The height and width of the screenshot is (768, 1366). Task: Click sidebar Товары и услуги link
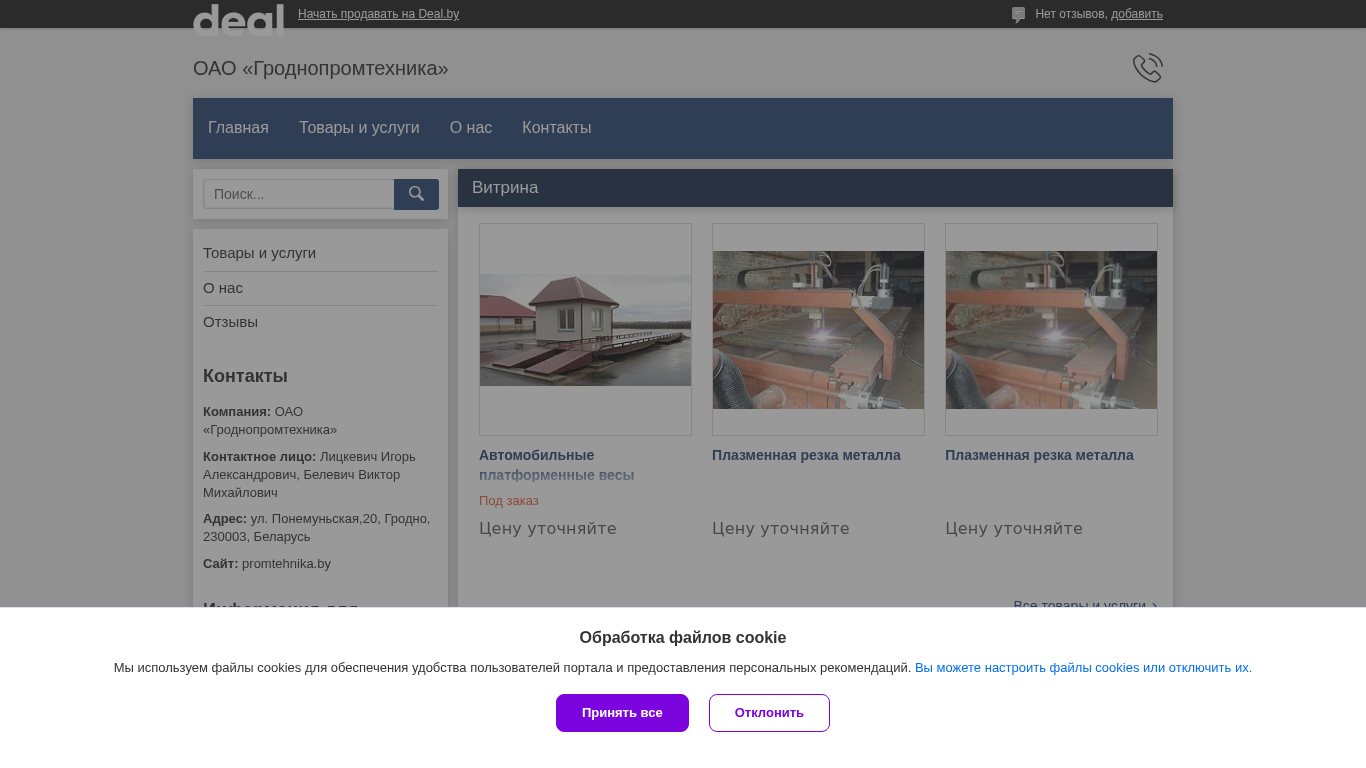point(259,253)
